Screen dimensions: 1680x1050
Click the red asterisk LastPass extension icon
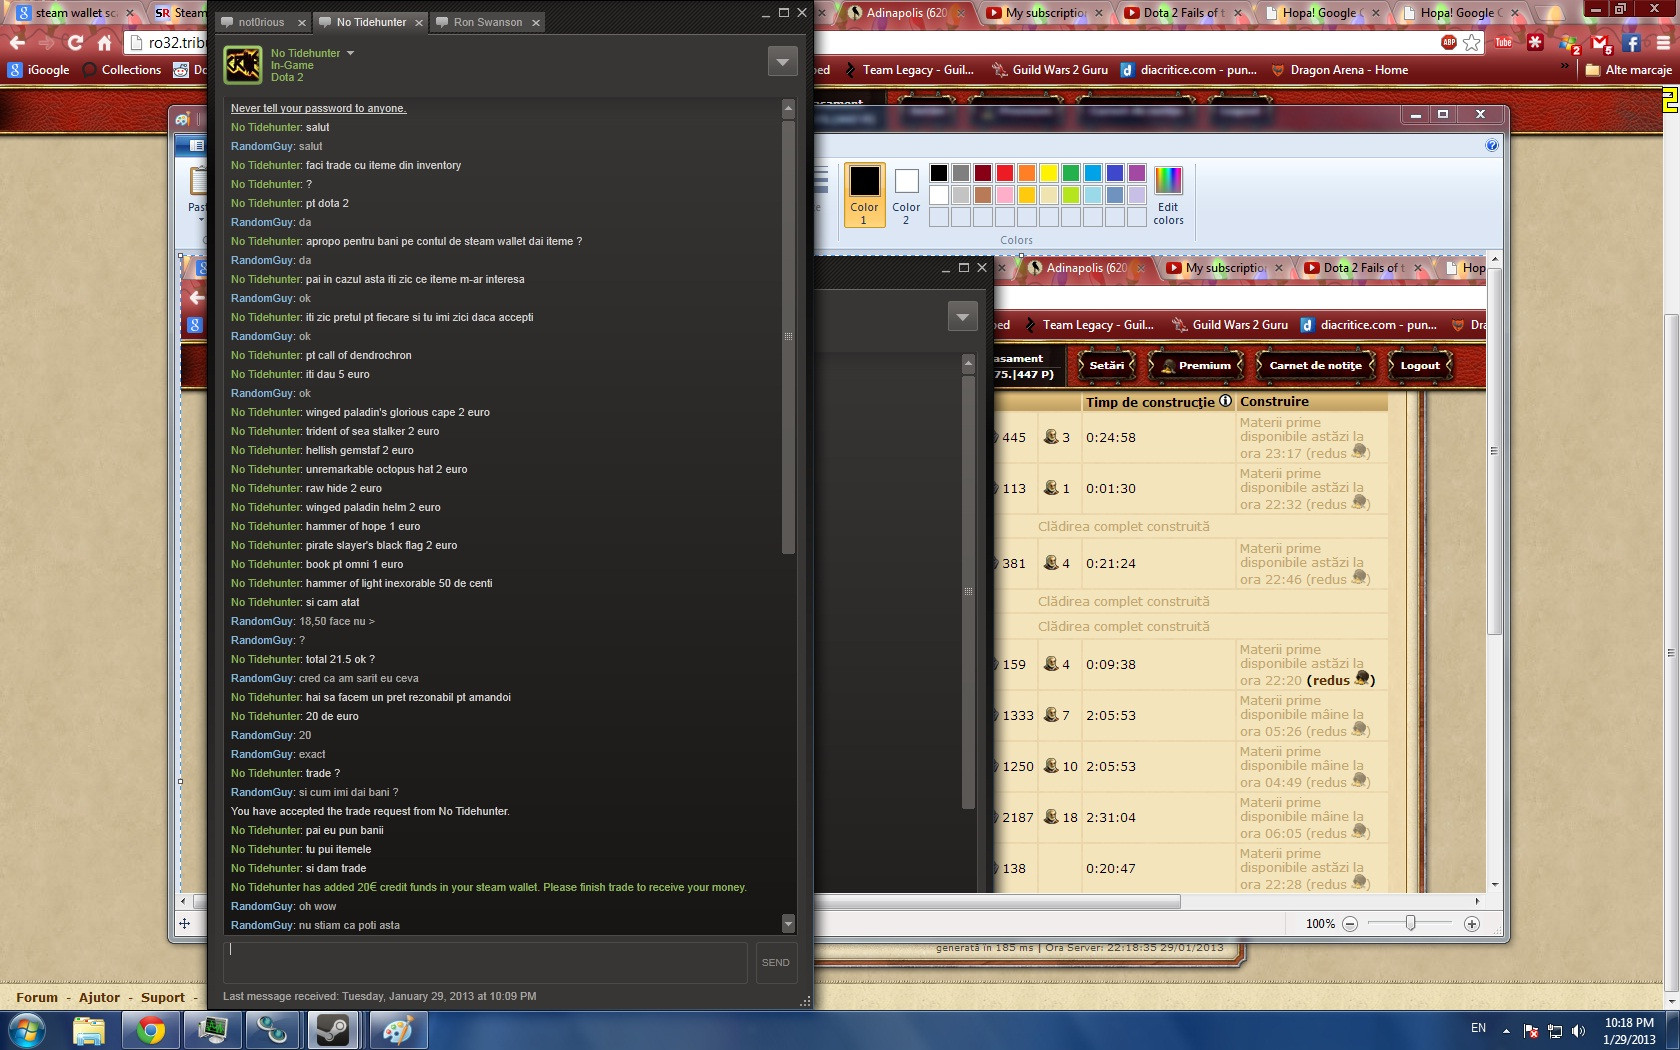(1535, 42)
